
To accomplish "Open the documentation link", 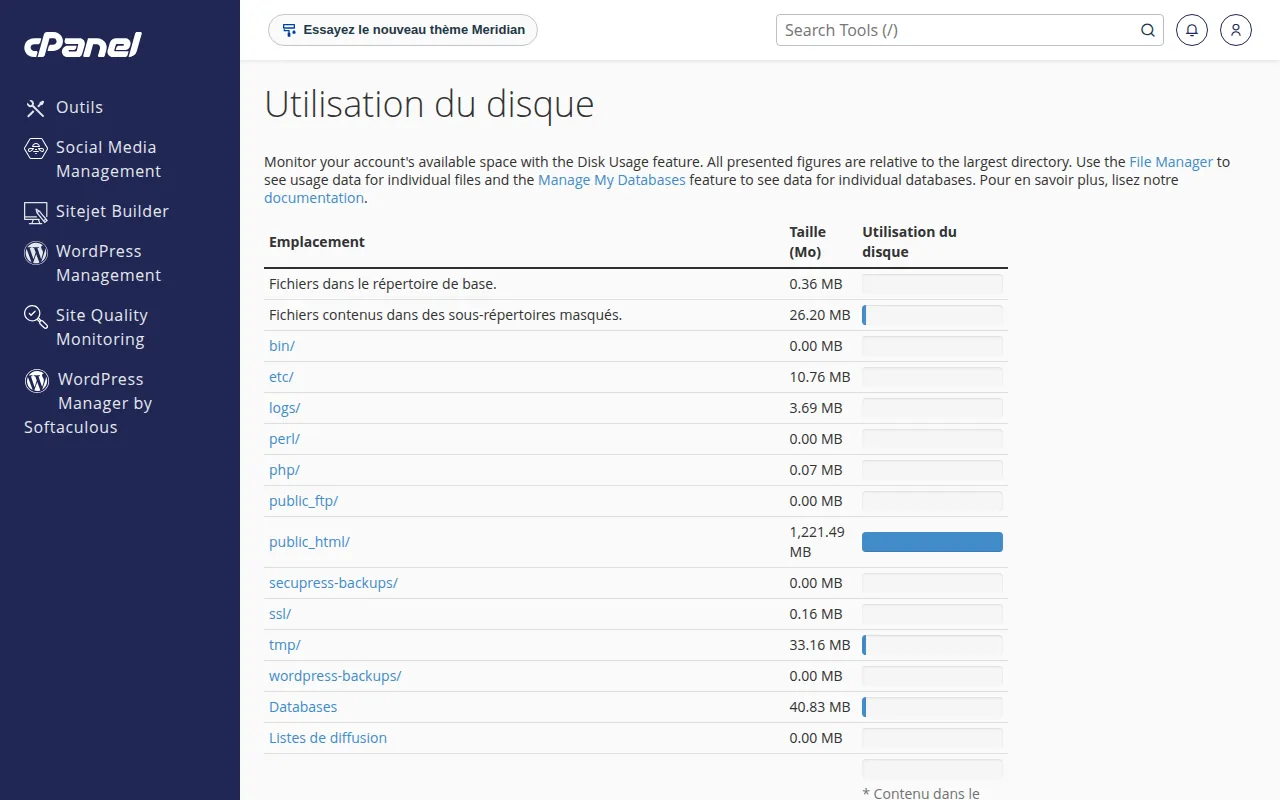I will (x=314, y=198).
